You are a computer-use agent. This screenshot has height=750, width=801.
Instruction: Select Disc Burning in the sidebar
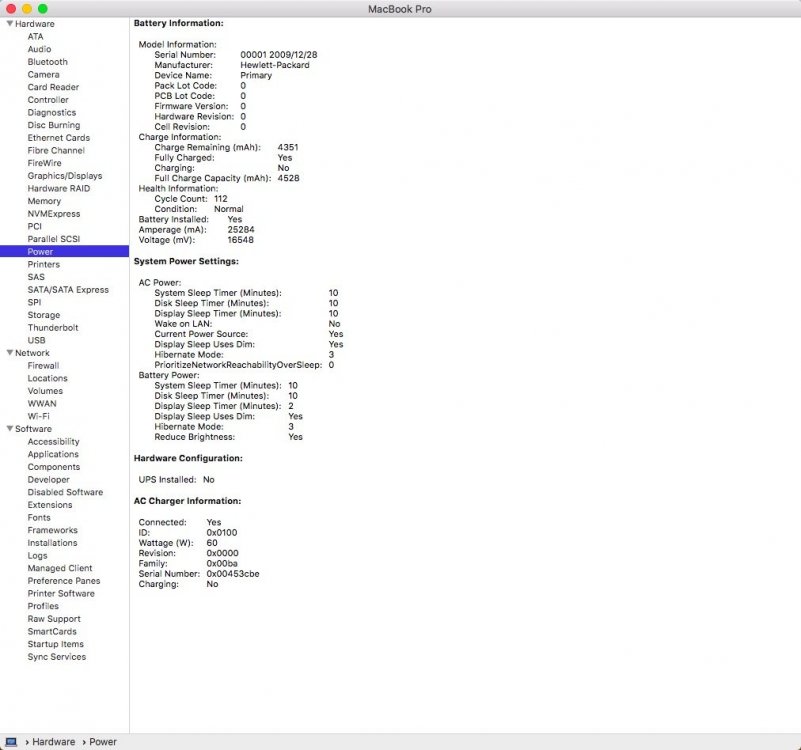[x=54, y=125]
